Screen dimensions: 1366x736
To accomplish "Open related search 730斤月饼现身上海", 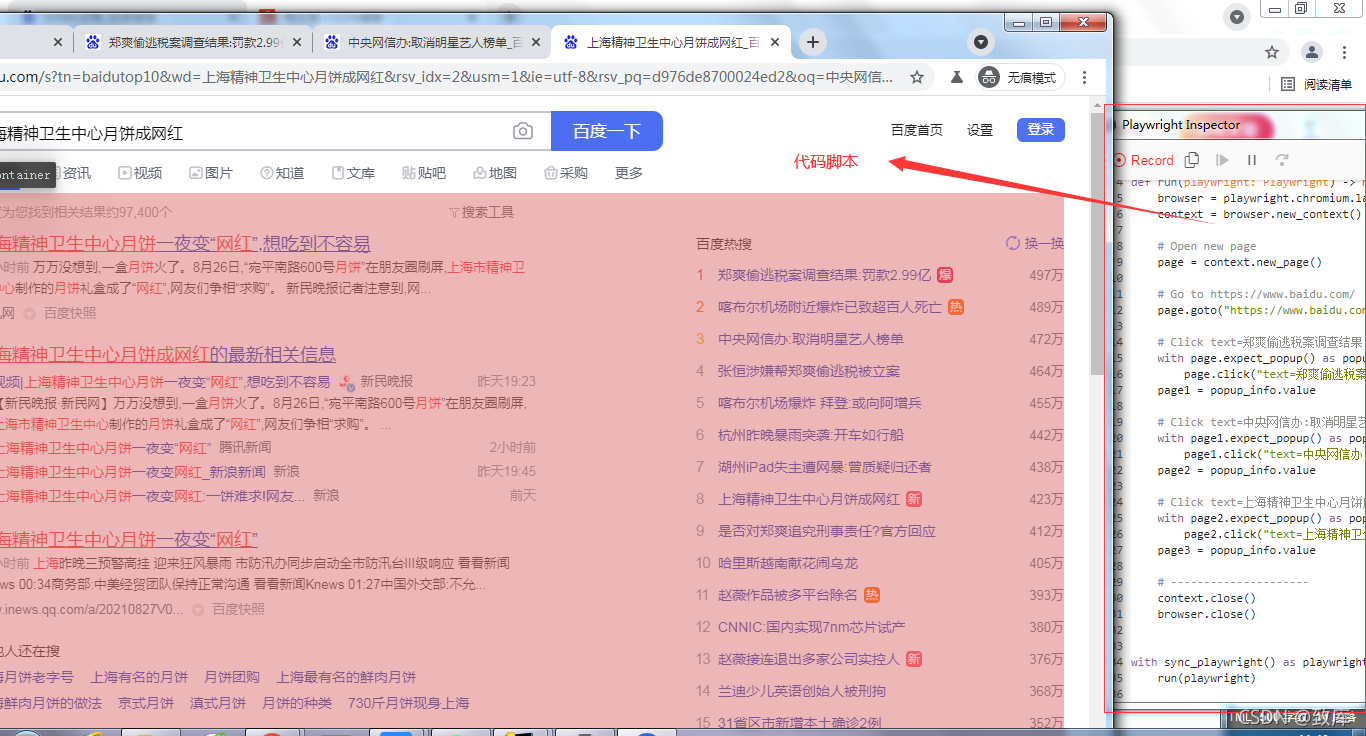I will point(408,703).
